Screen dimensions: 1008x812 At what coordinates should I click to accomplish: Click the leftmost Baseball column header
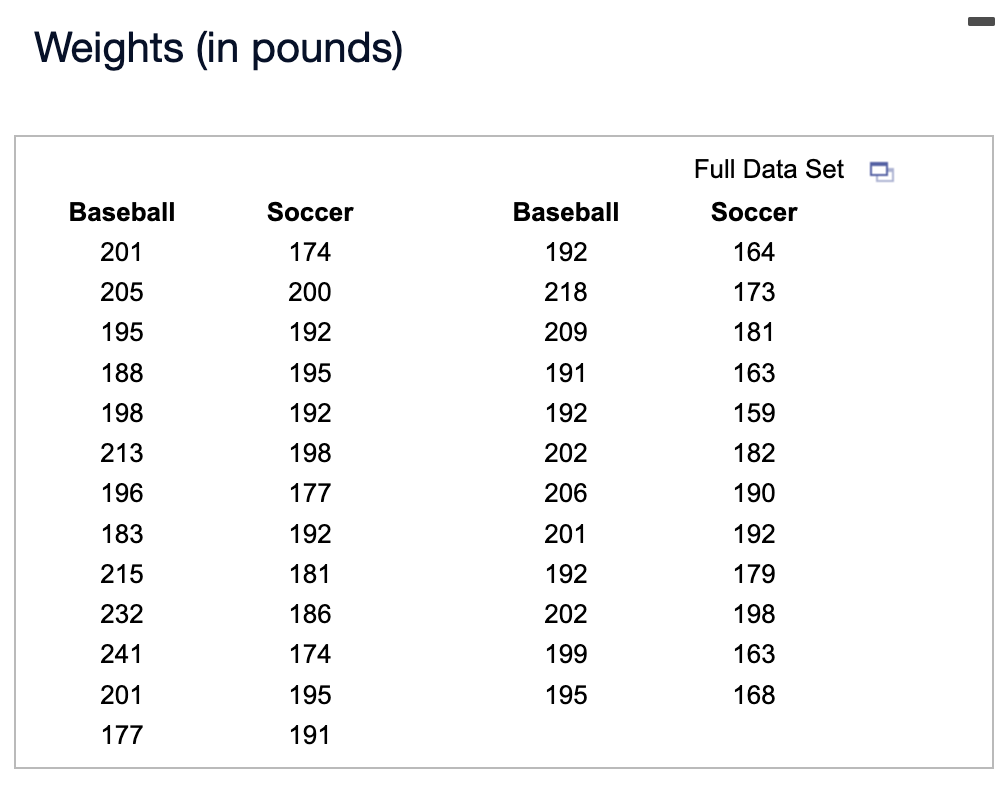pos(122,212)
